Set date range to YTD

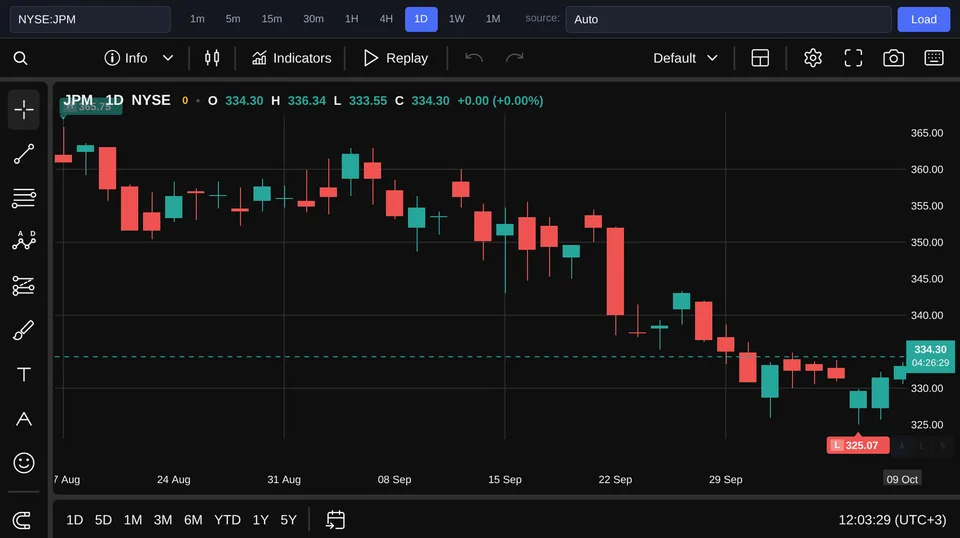(x=227, y=520)
